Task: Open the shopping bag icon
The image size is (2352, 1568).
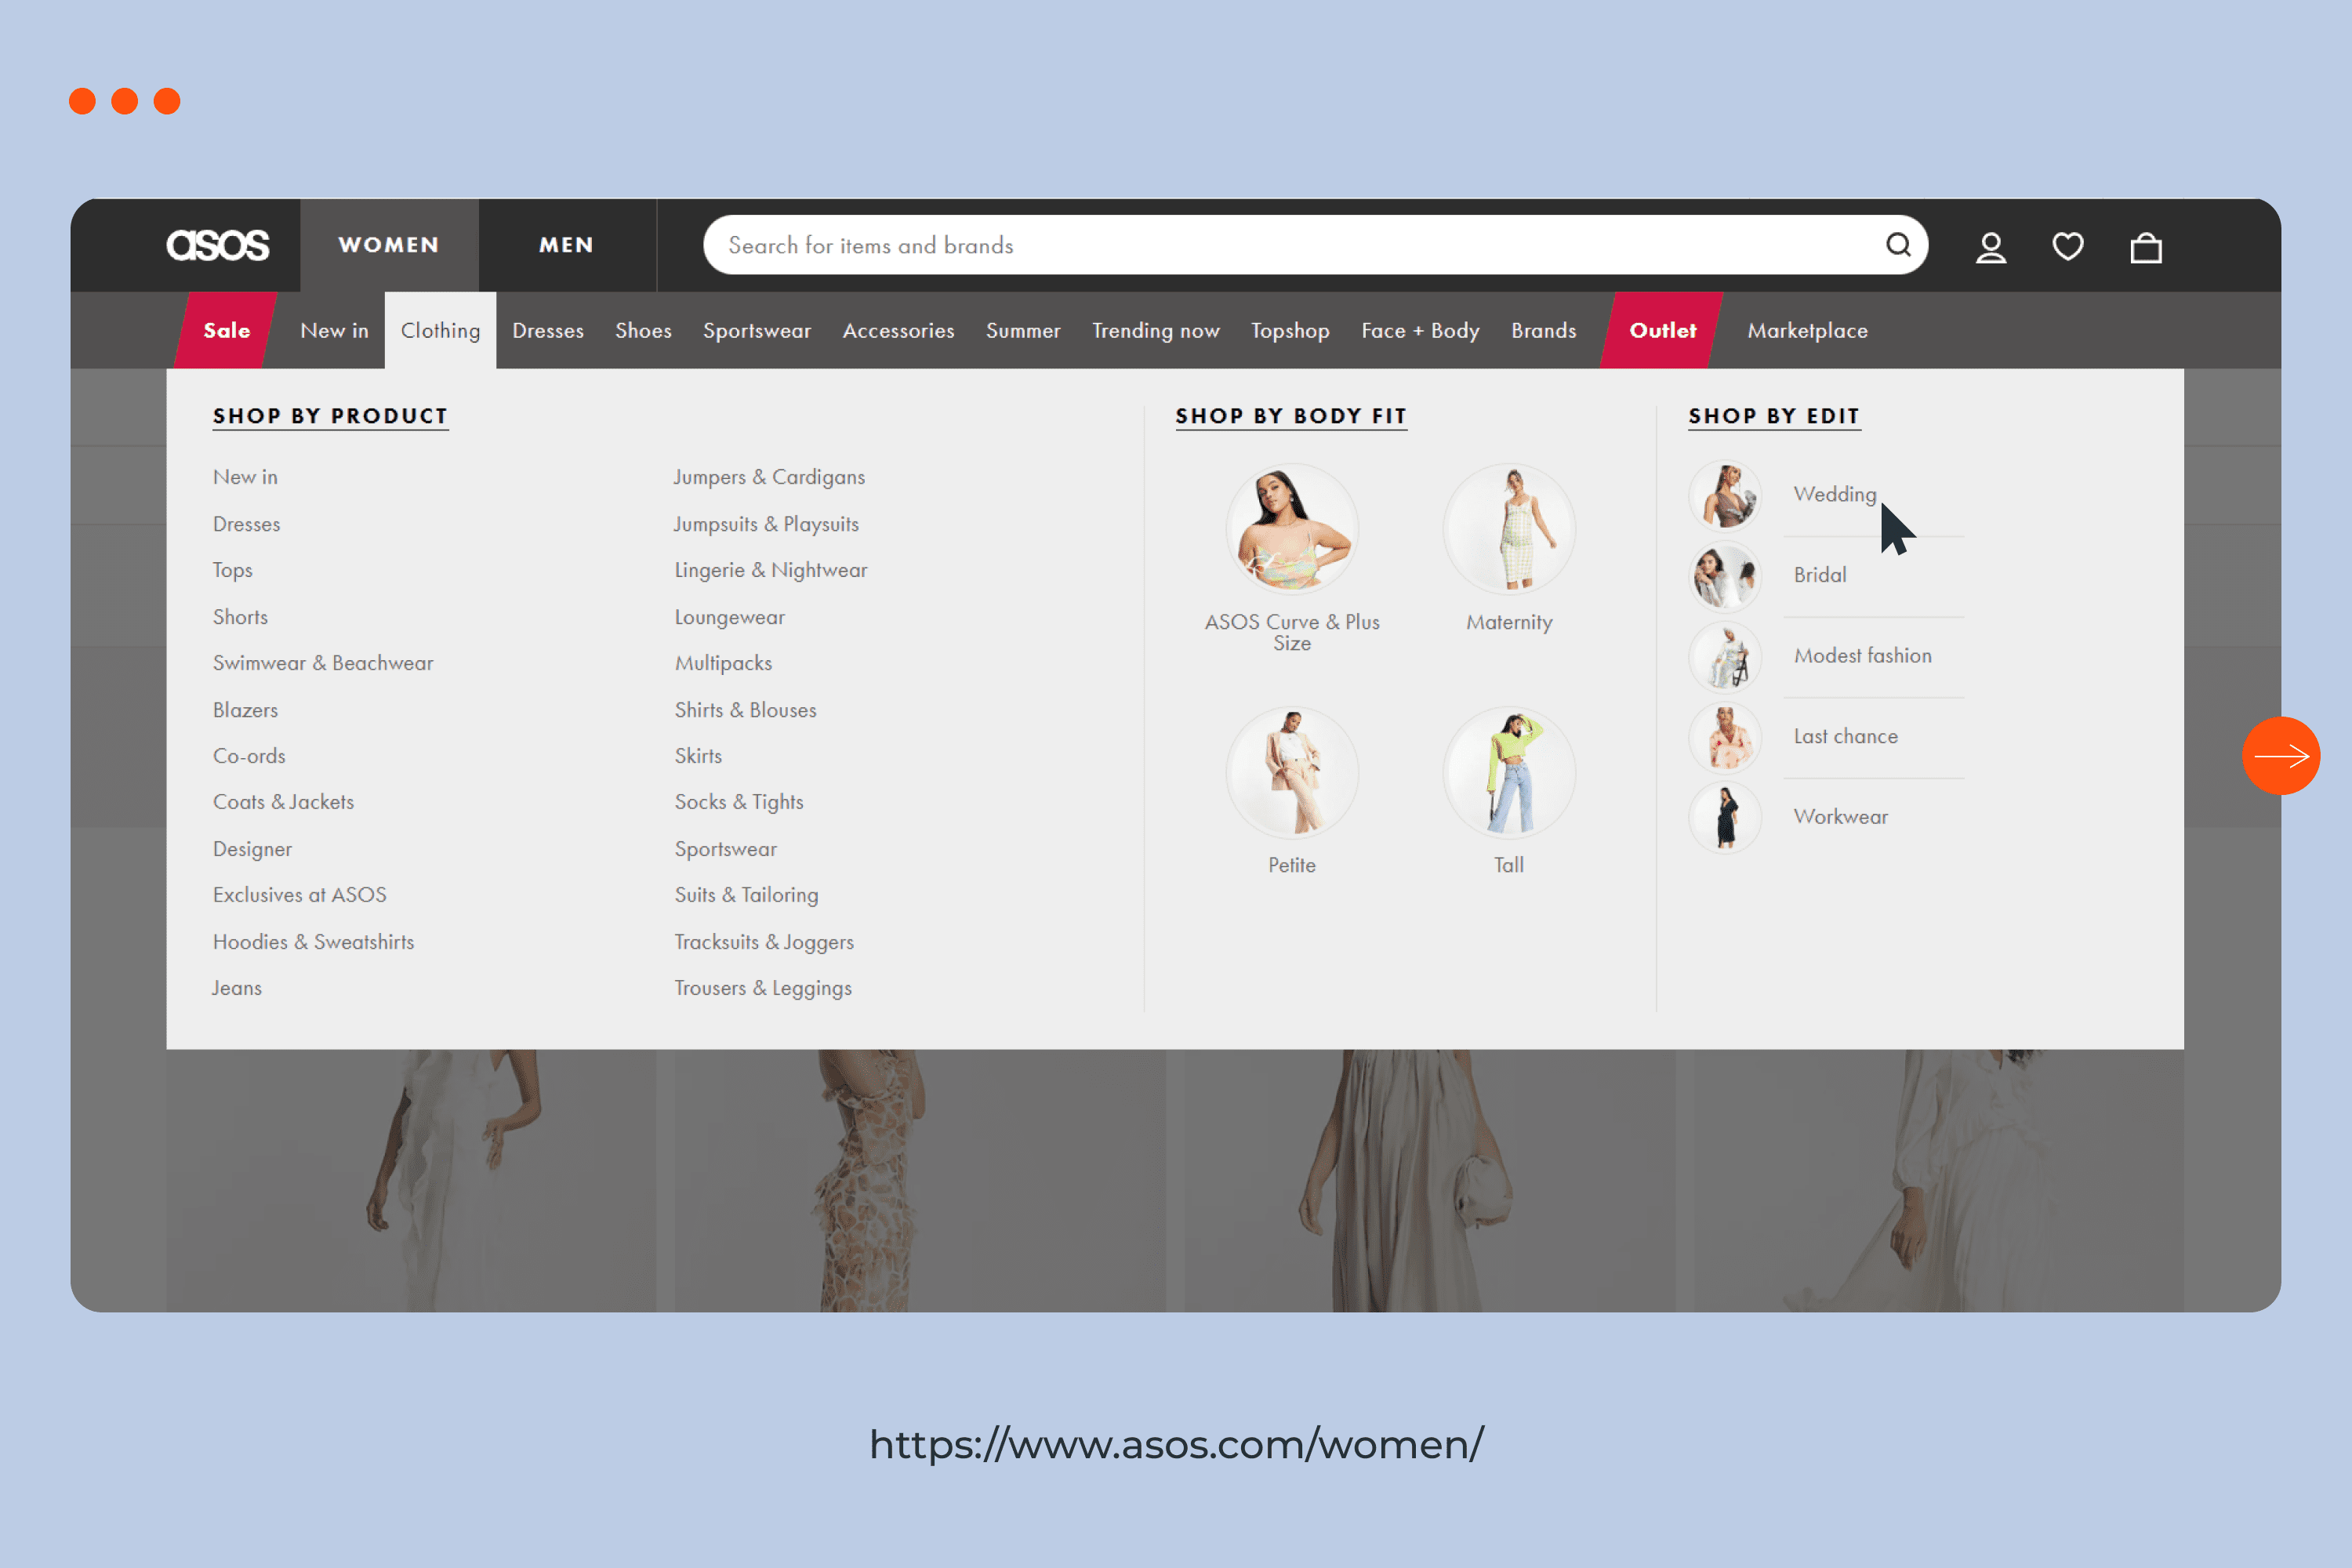Action: pyautogui.click(x=2146, y=247)
